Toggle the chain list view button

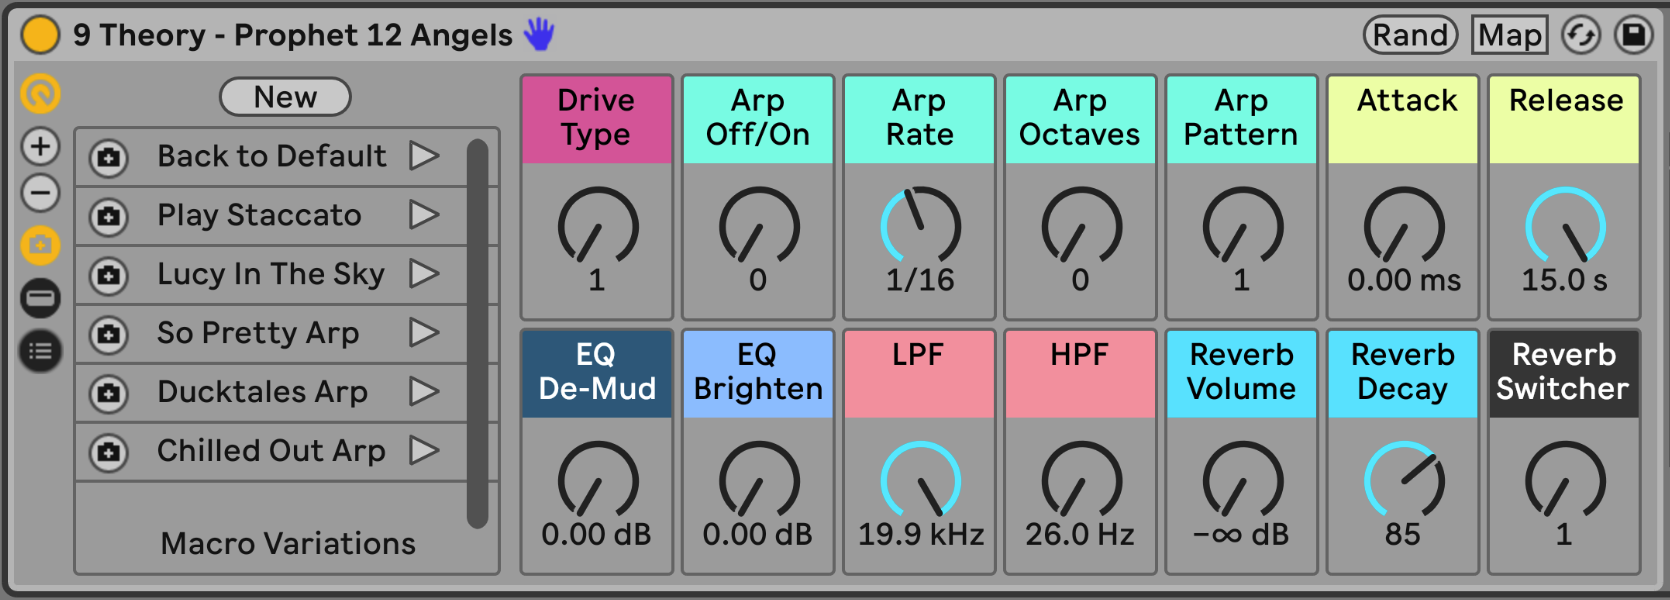click(41, 298)
